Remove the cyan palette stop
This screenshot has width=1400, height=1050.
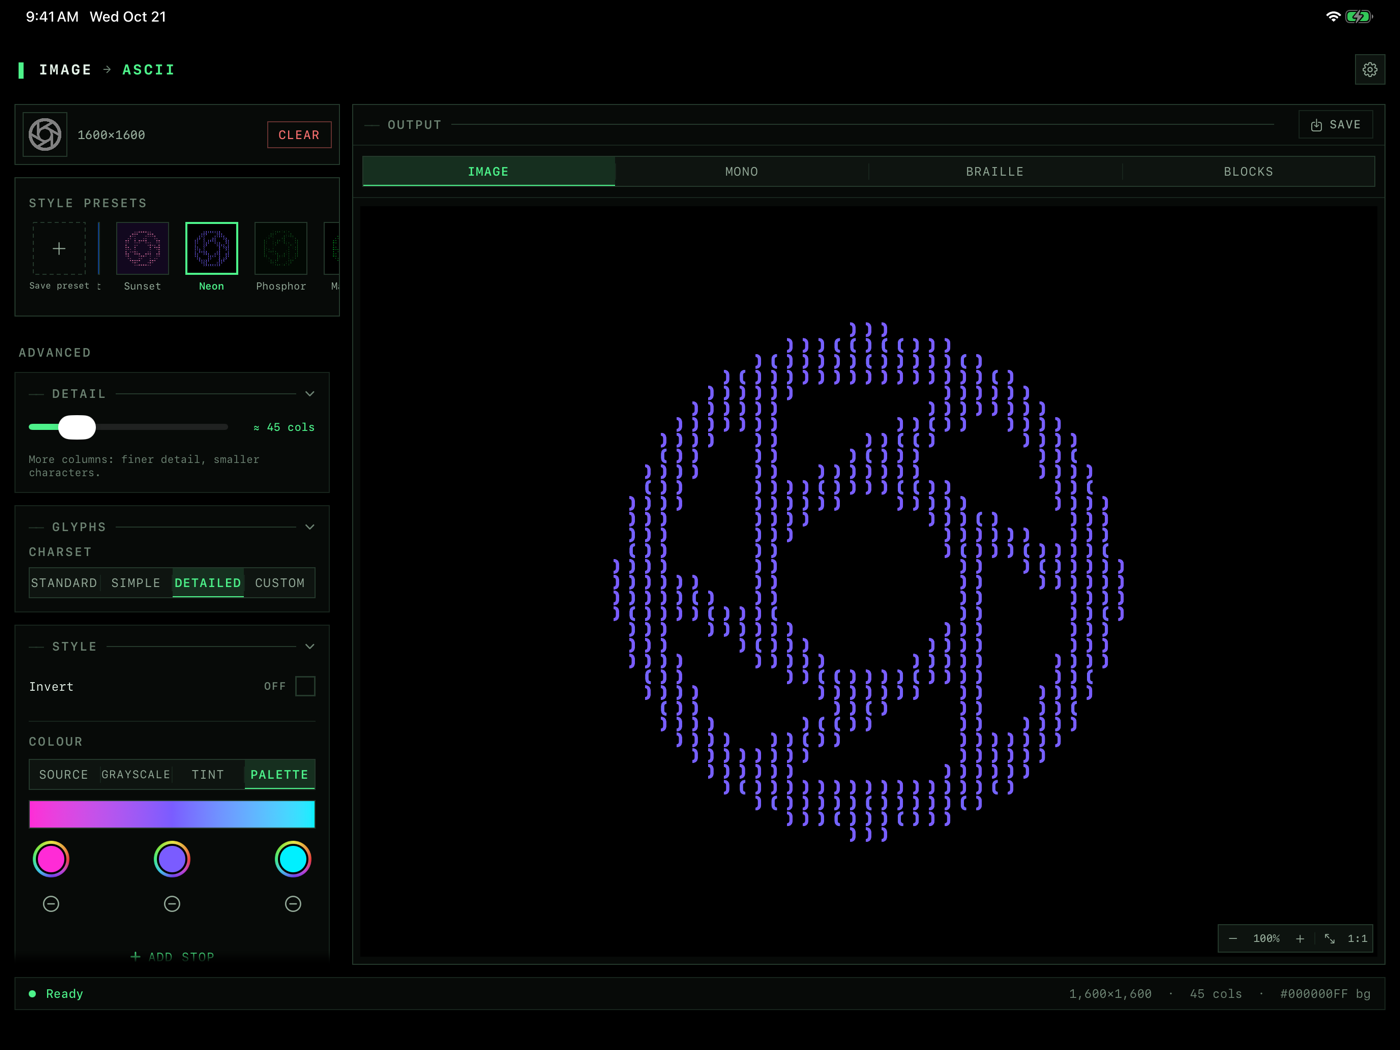coord(293,904)
